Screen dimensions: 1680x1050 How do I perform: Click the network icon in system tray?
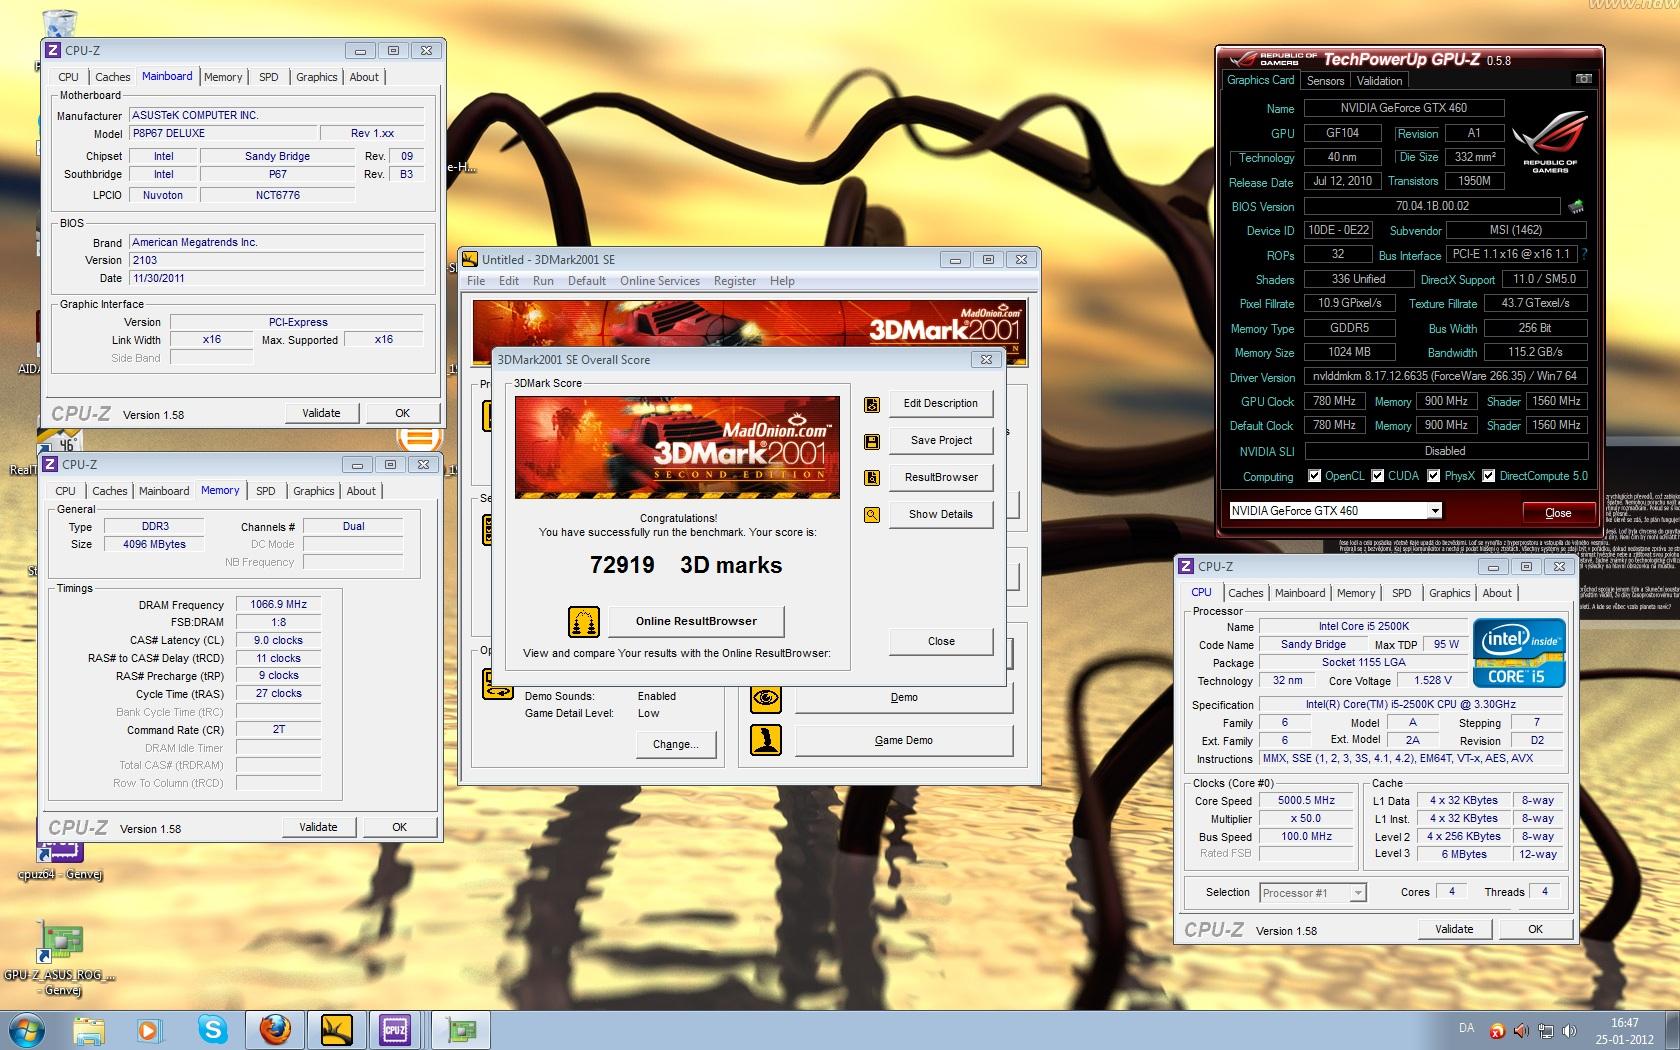(x=1546, y=1030)
